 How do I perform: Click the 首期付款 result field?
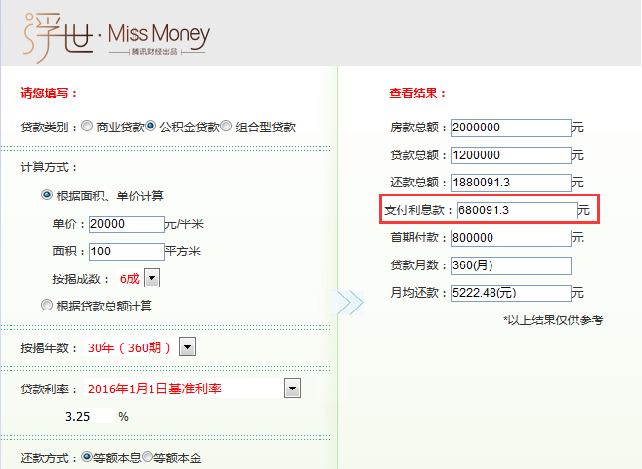click(x=510, y=238)
